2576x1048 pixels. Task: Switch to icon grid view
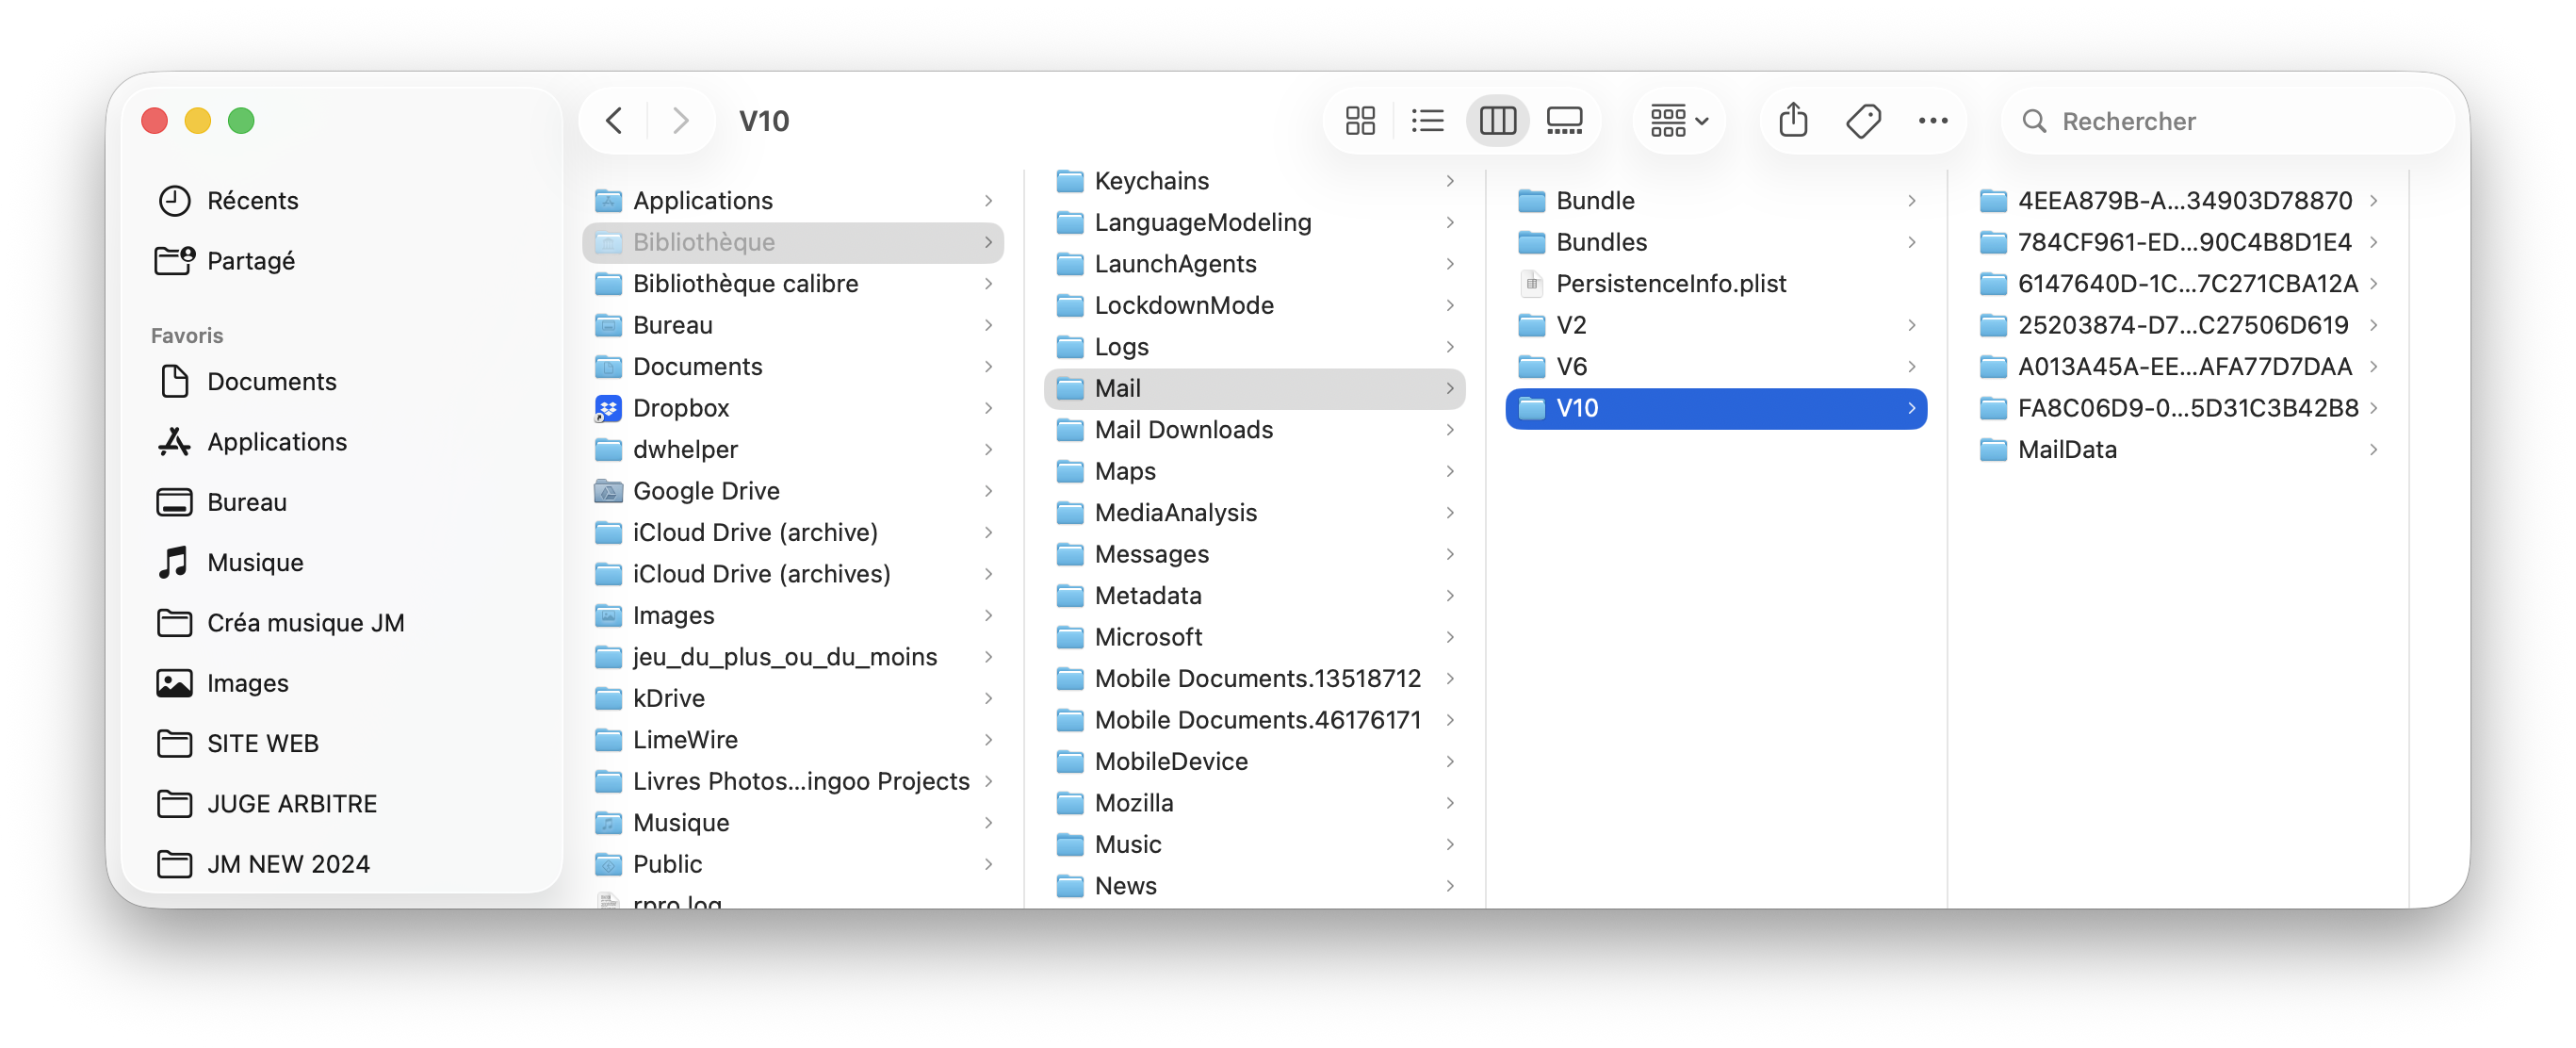click(1360, 121)
